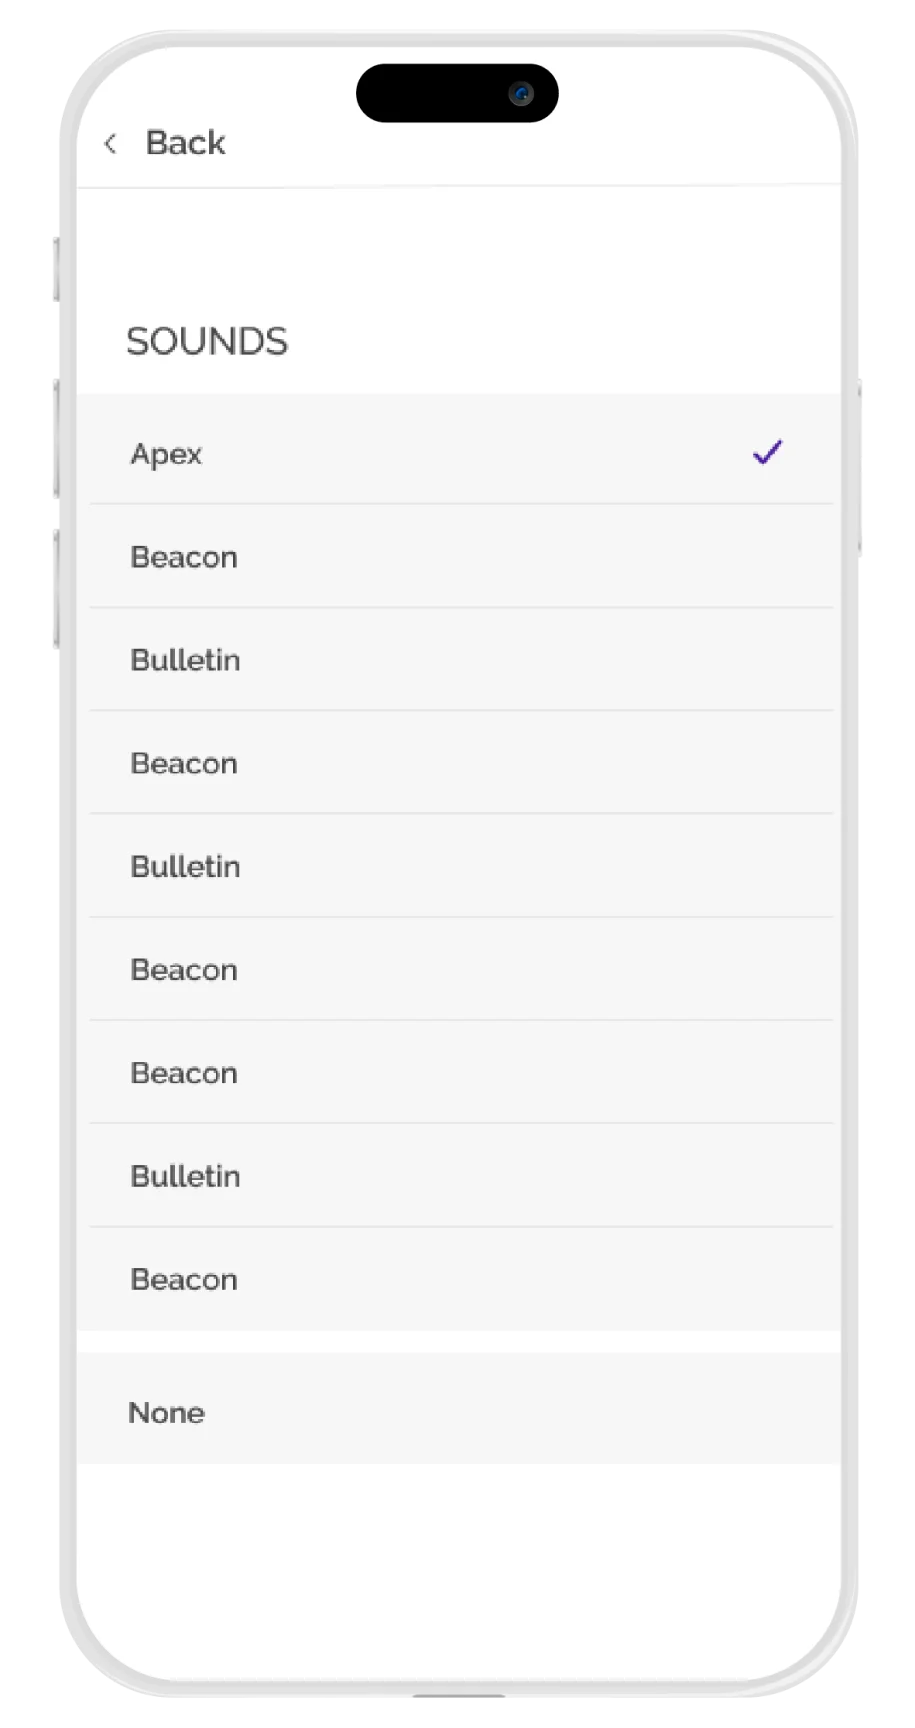Select the last Beacon above None

tap(184, 1280)
